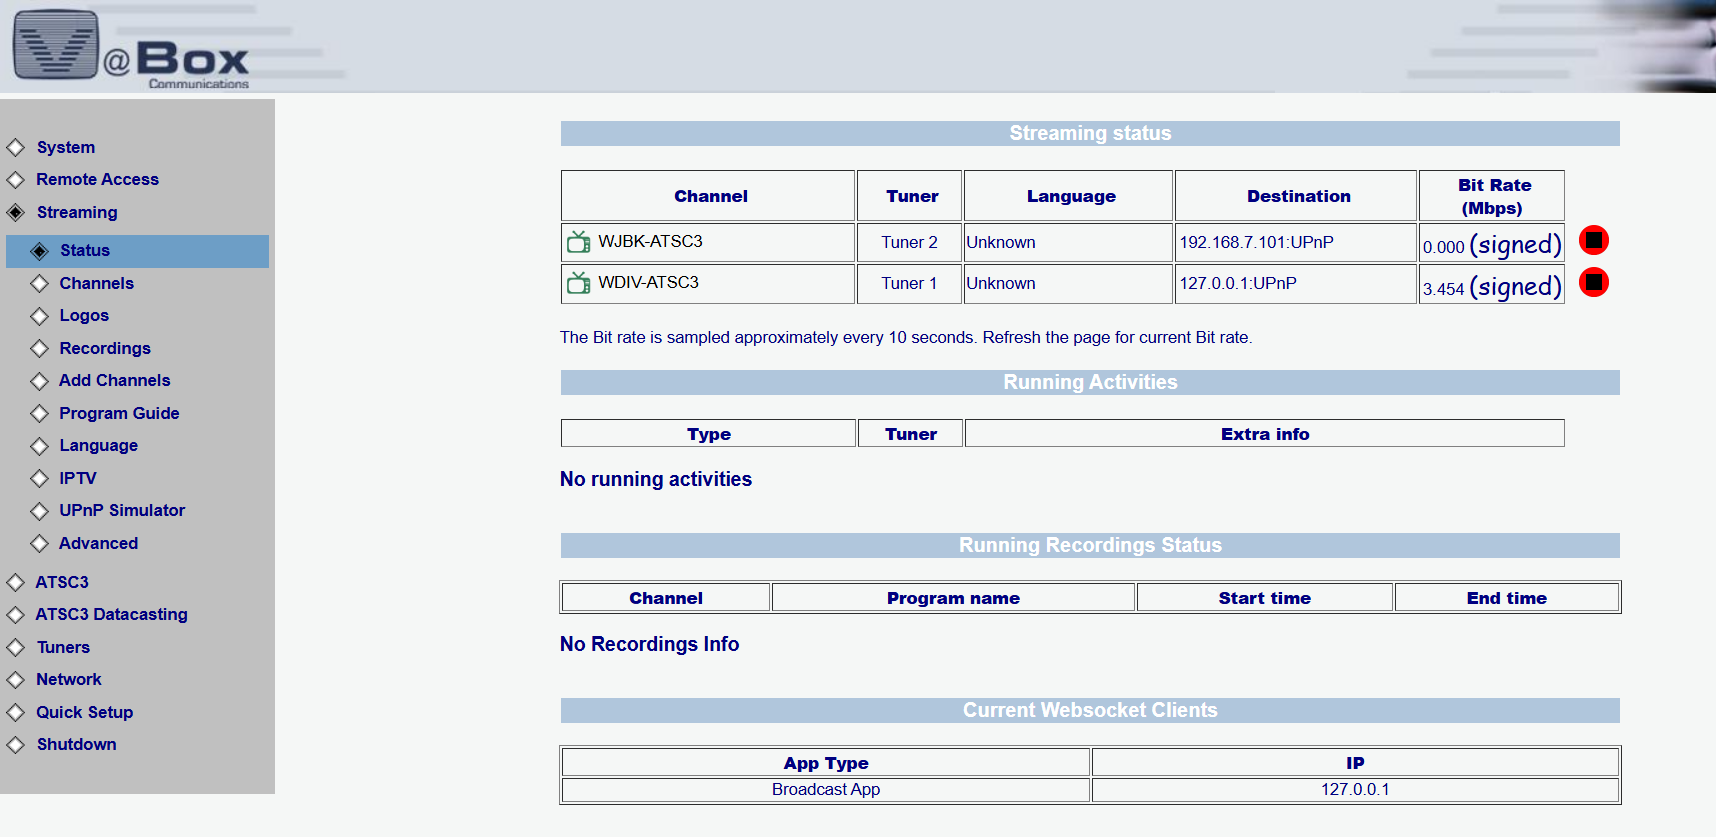The height and width of the screenshot is (837, 1716).
Task: Click the No running activities message
Action: (656, 479)
